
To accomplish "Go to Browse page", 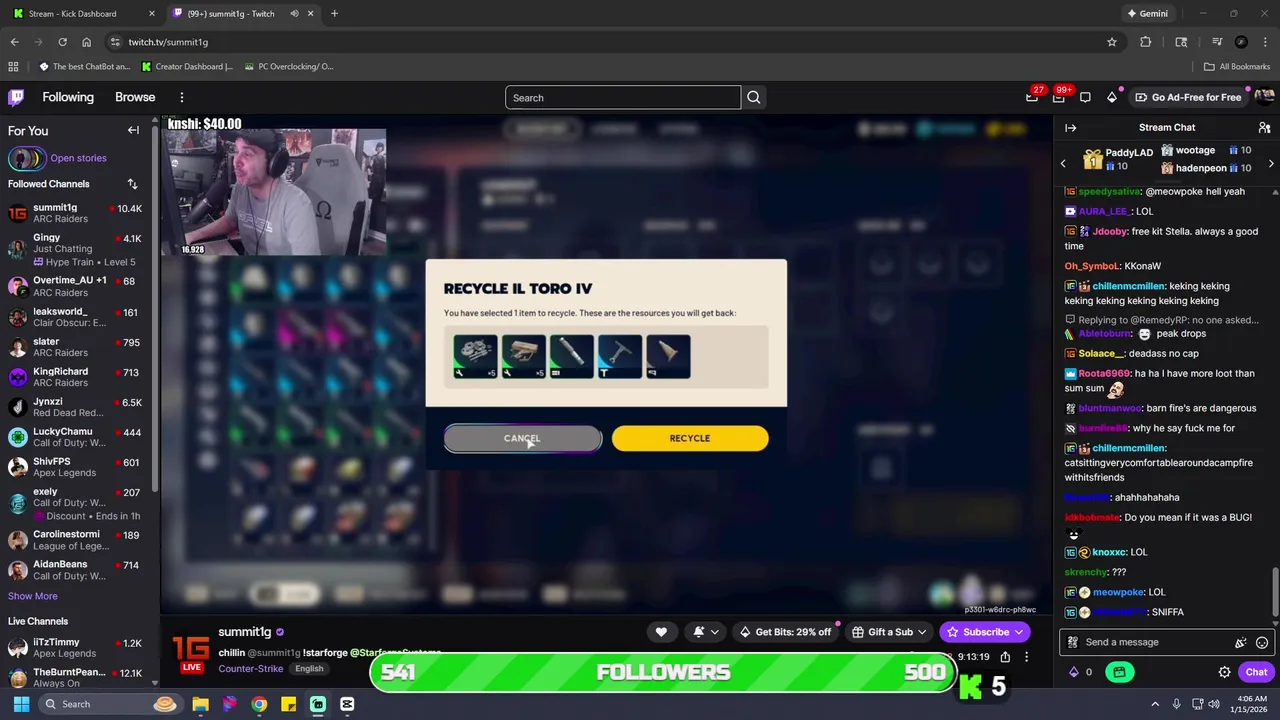I will (135, 97).
